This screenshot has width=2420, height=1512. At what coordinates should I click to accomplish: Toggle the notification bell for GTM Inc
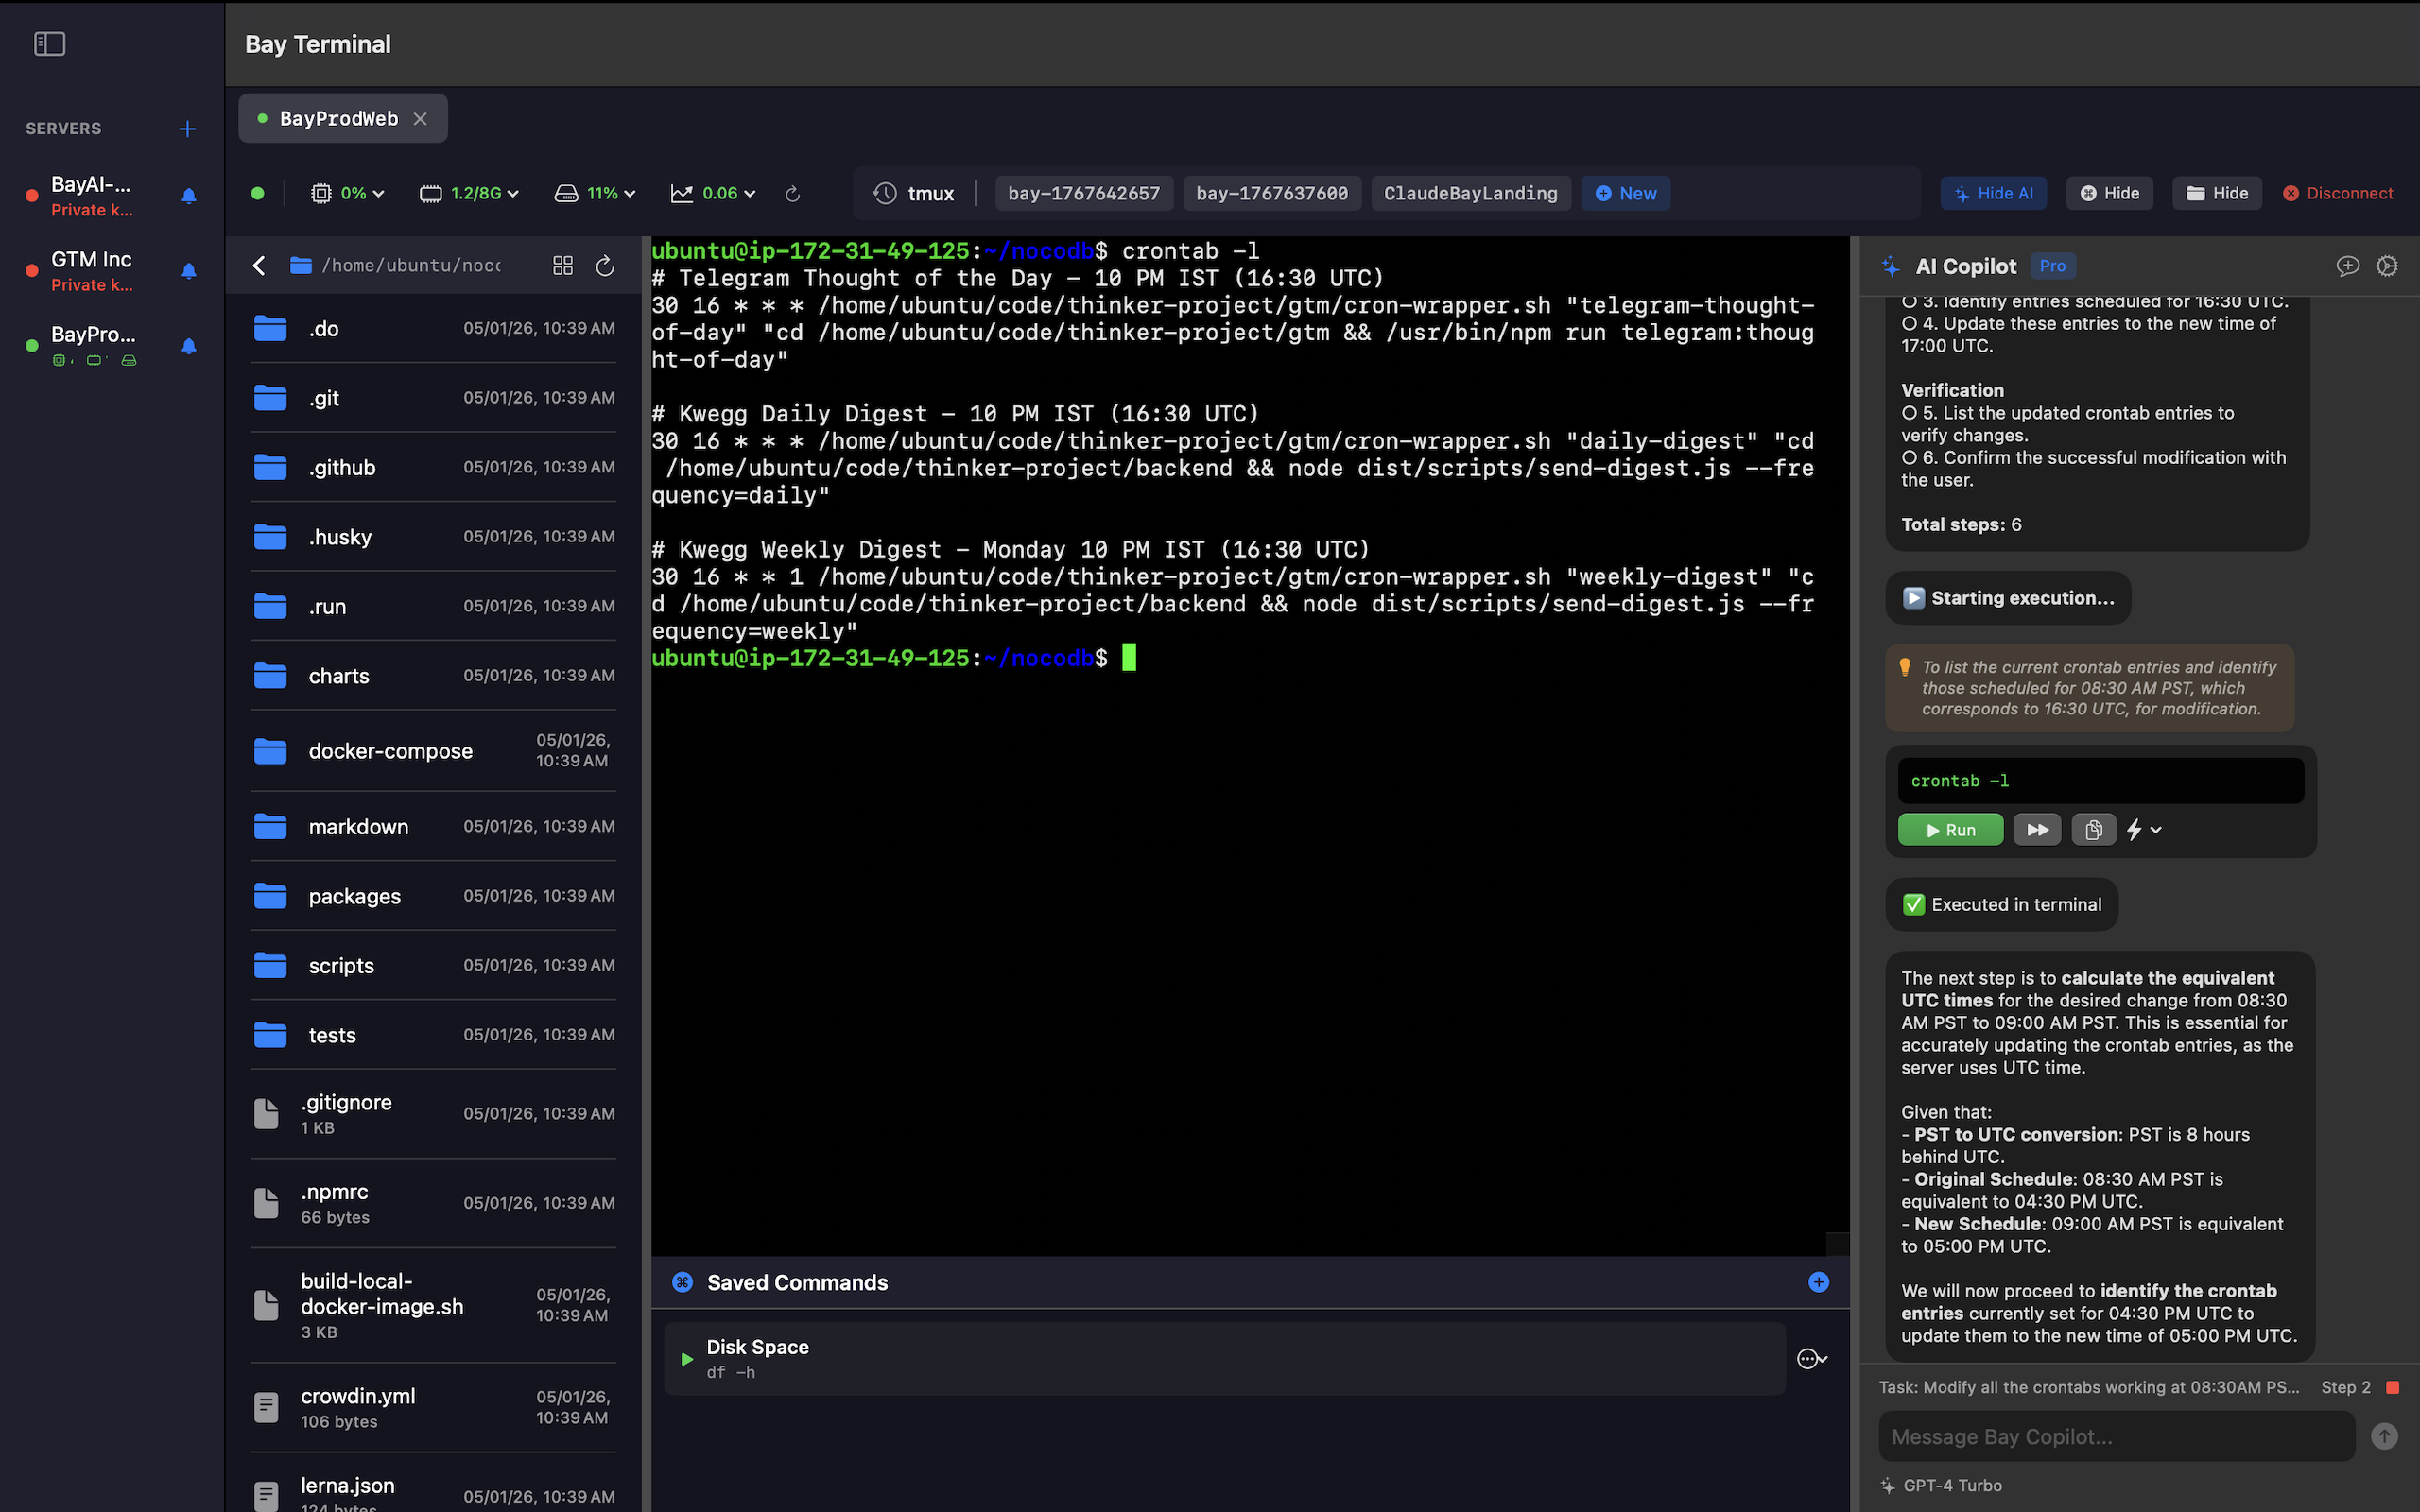(188, 270)
